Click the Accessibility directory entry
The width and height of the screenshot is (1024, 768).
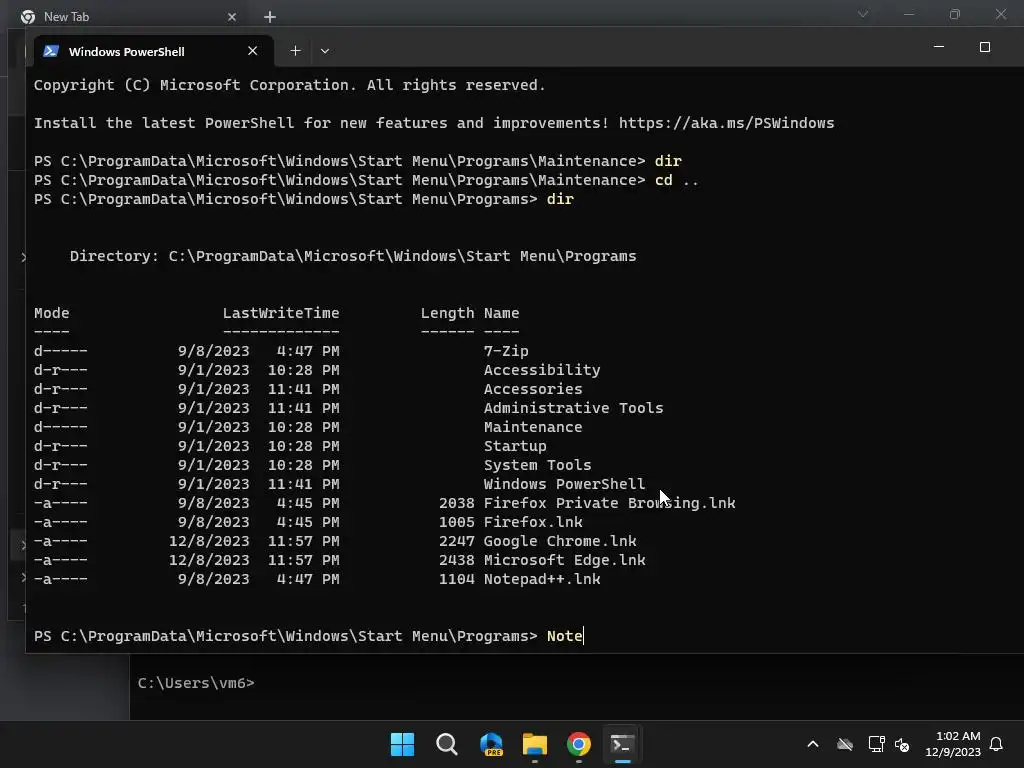[541, 370]
